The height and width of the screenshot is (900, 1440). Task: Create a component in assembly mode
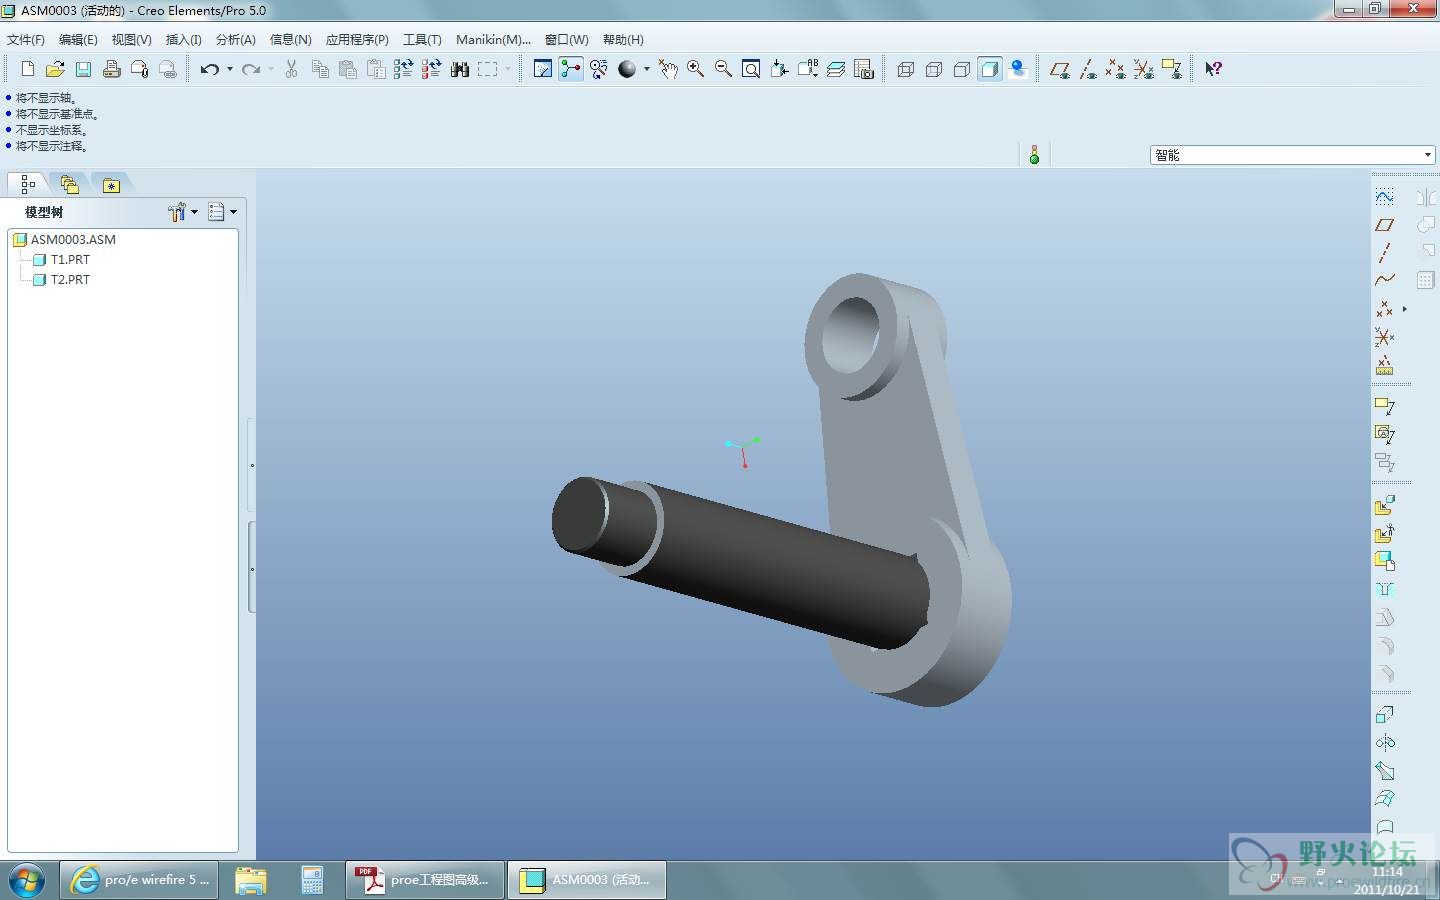click(1384, 533)
